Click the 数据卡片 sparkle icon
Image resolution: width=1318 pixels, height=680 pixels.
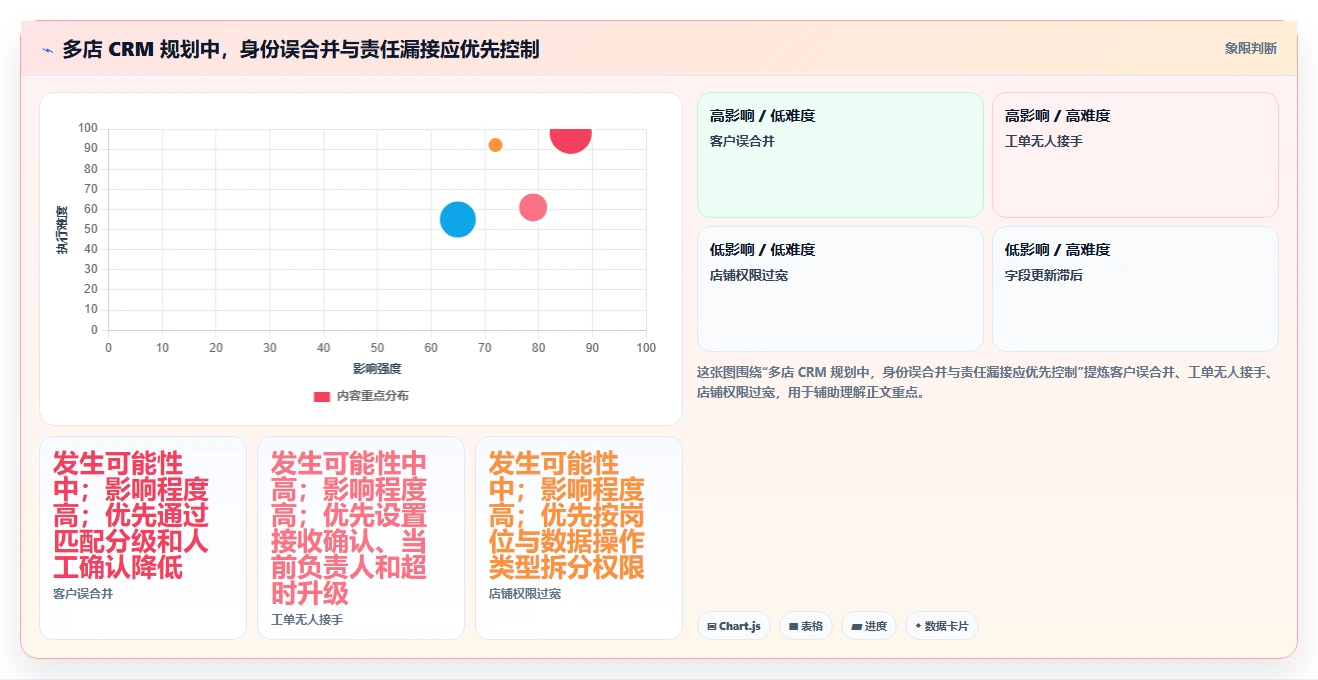coord(918,626)
